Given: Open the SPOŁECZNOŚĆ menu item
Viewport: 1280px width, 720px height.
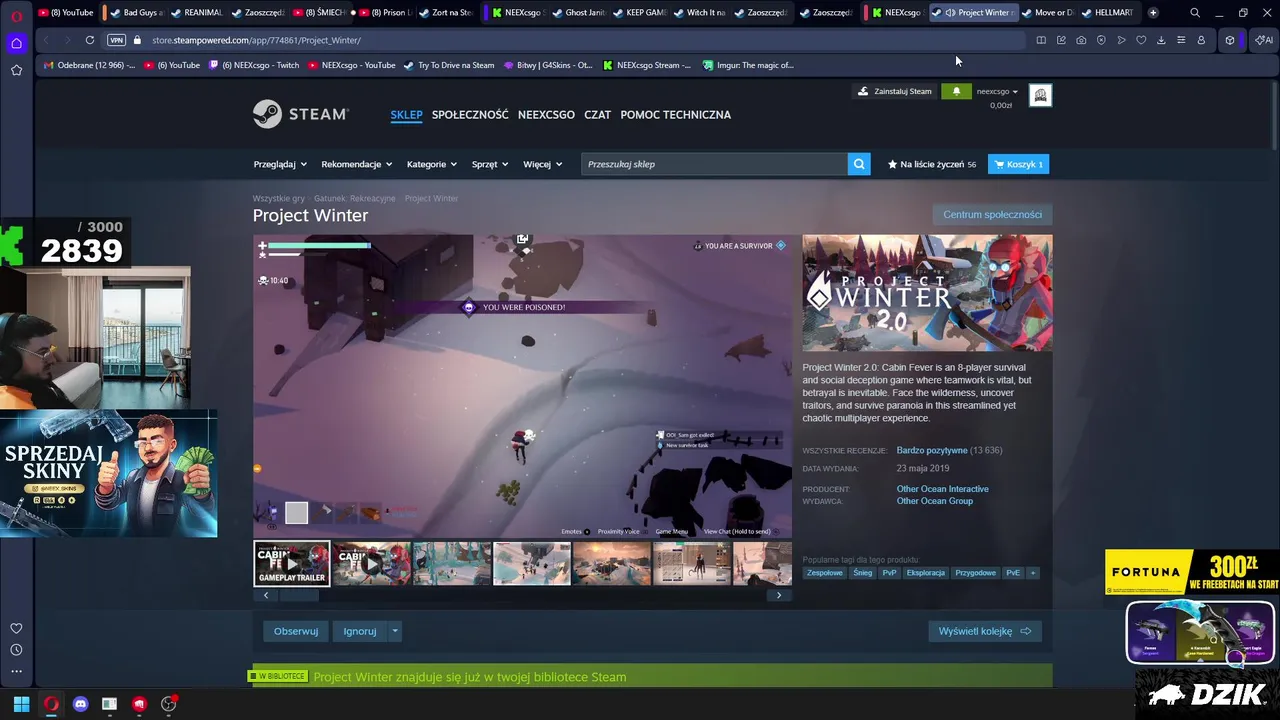Looking at the screenshot, I should click(470, 114).
